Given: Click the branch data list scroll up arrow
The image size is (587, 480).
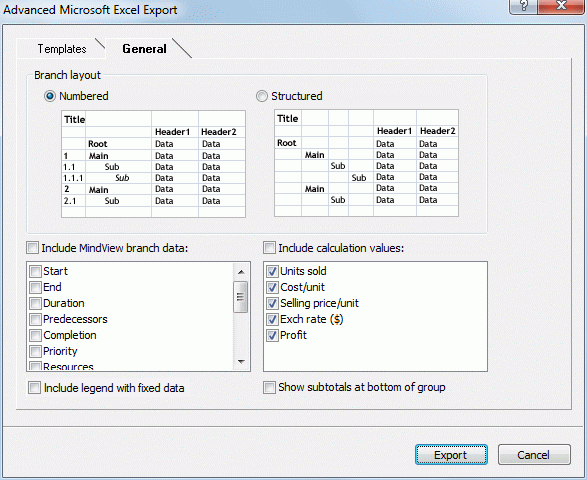Looking at the screenshot, I should click(241, 271).
